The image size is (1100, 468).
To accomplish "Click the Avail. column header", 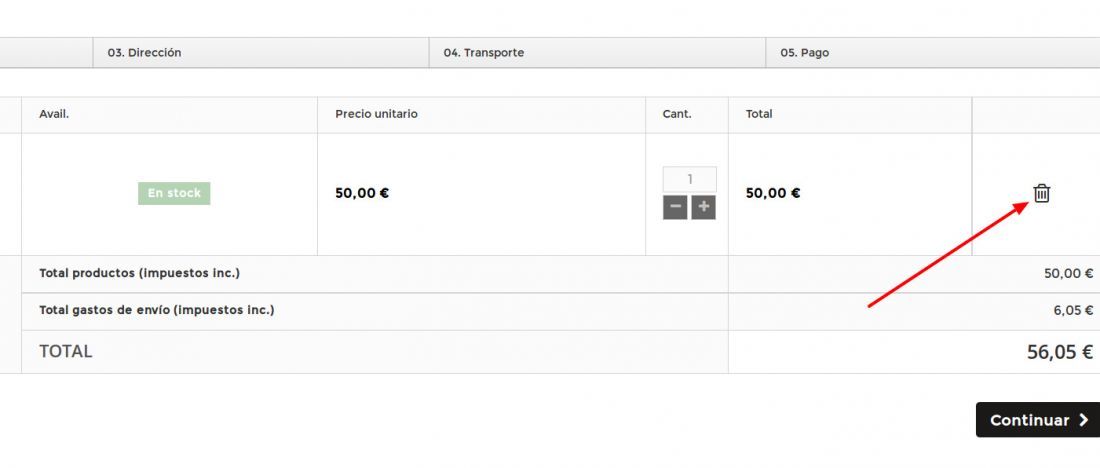I will click(54, 114).
